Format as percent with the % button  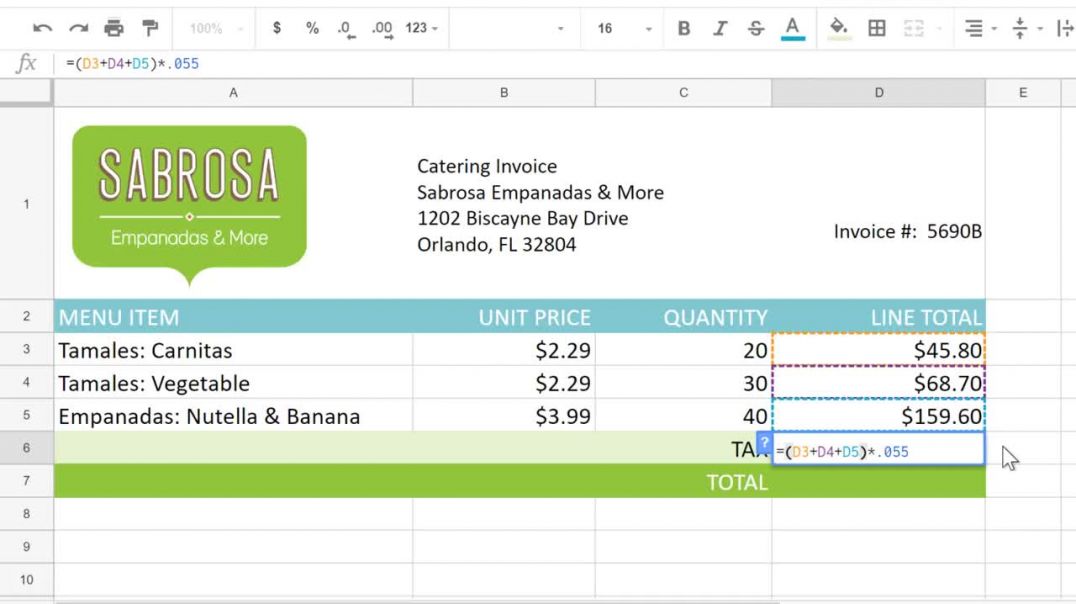pyautogui.click(x=312, y=28)
